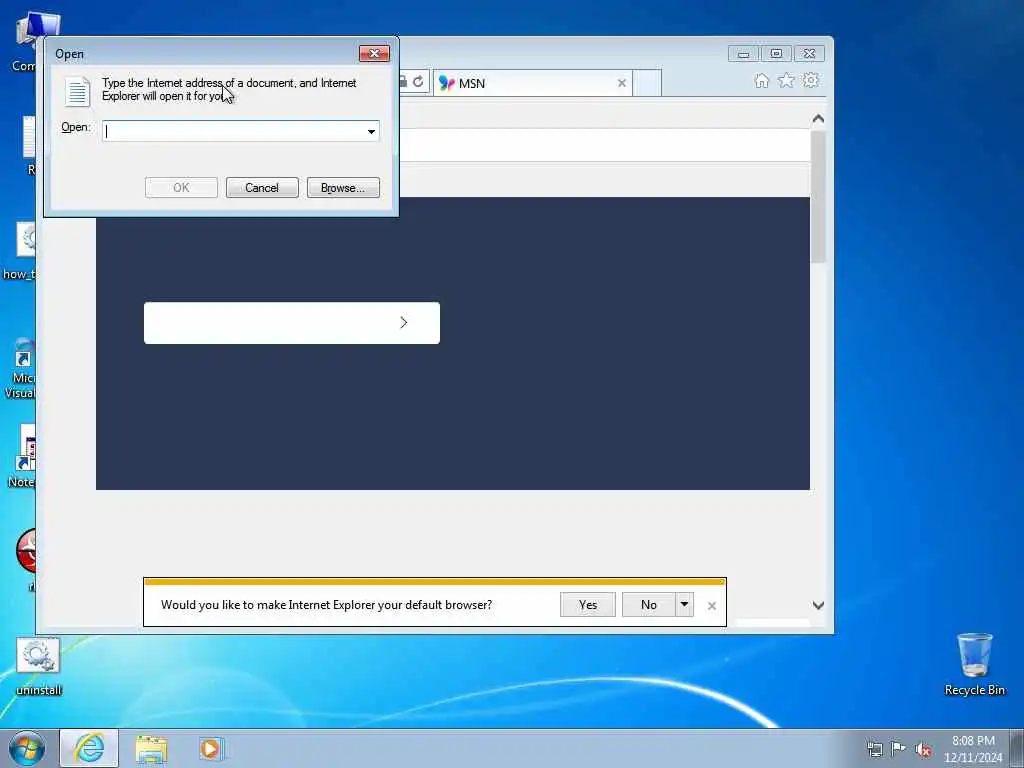
Task: Click the vertical scrollbar thumb in the browser
Action: [x=818, y=196]
